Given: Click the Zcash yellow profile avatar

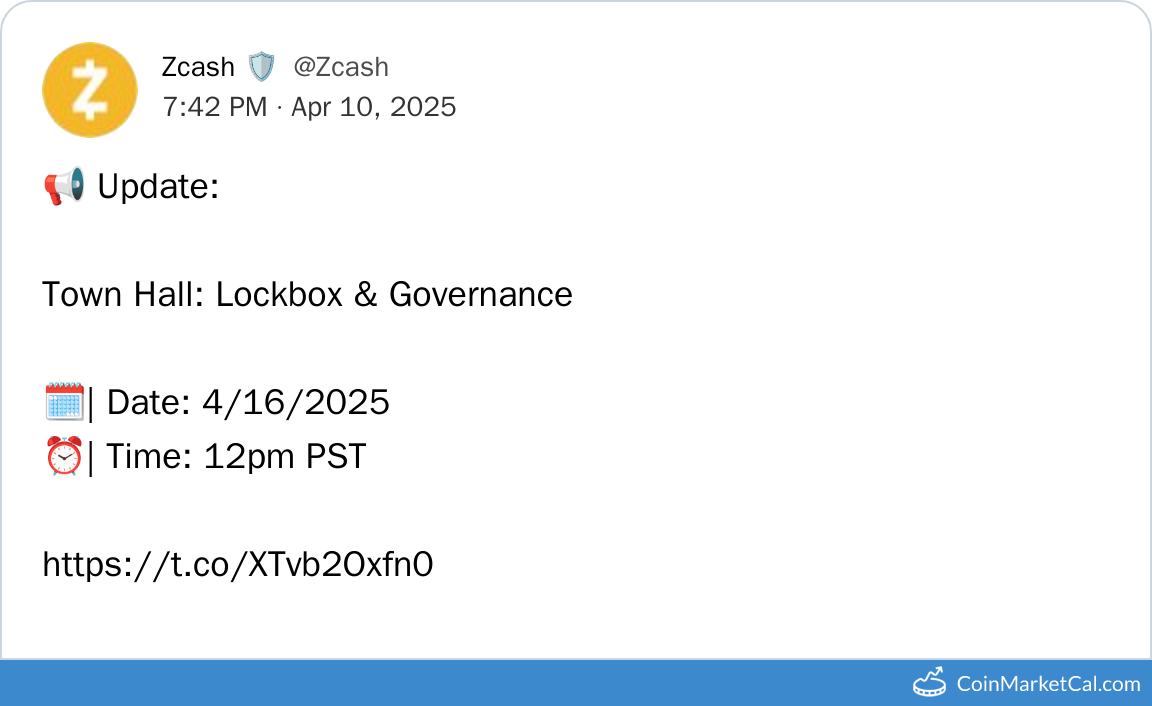Looking at the screenshot, I should pos(89,89).
